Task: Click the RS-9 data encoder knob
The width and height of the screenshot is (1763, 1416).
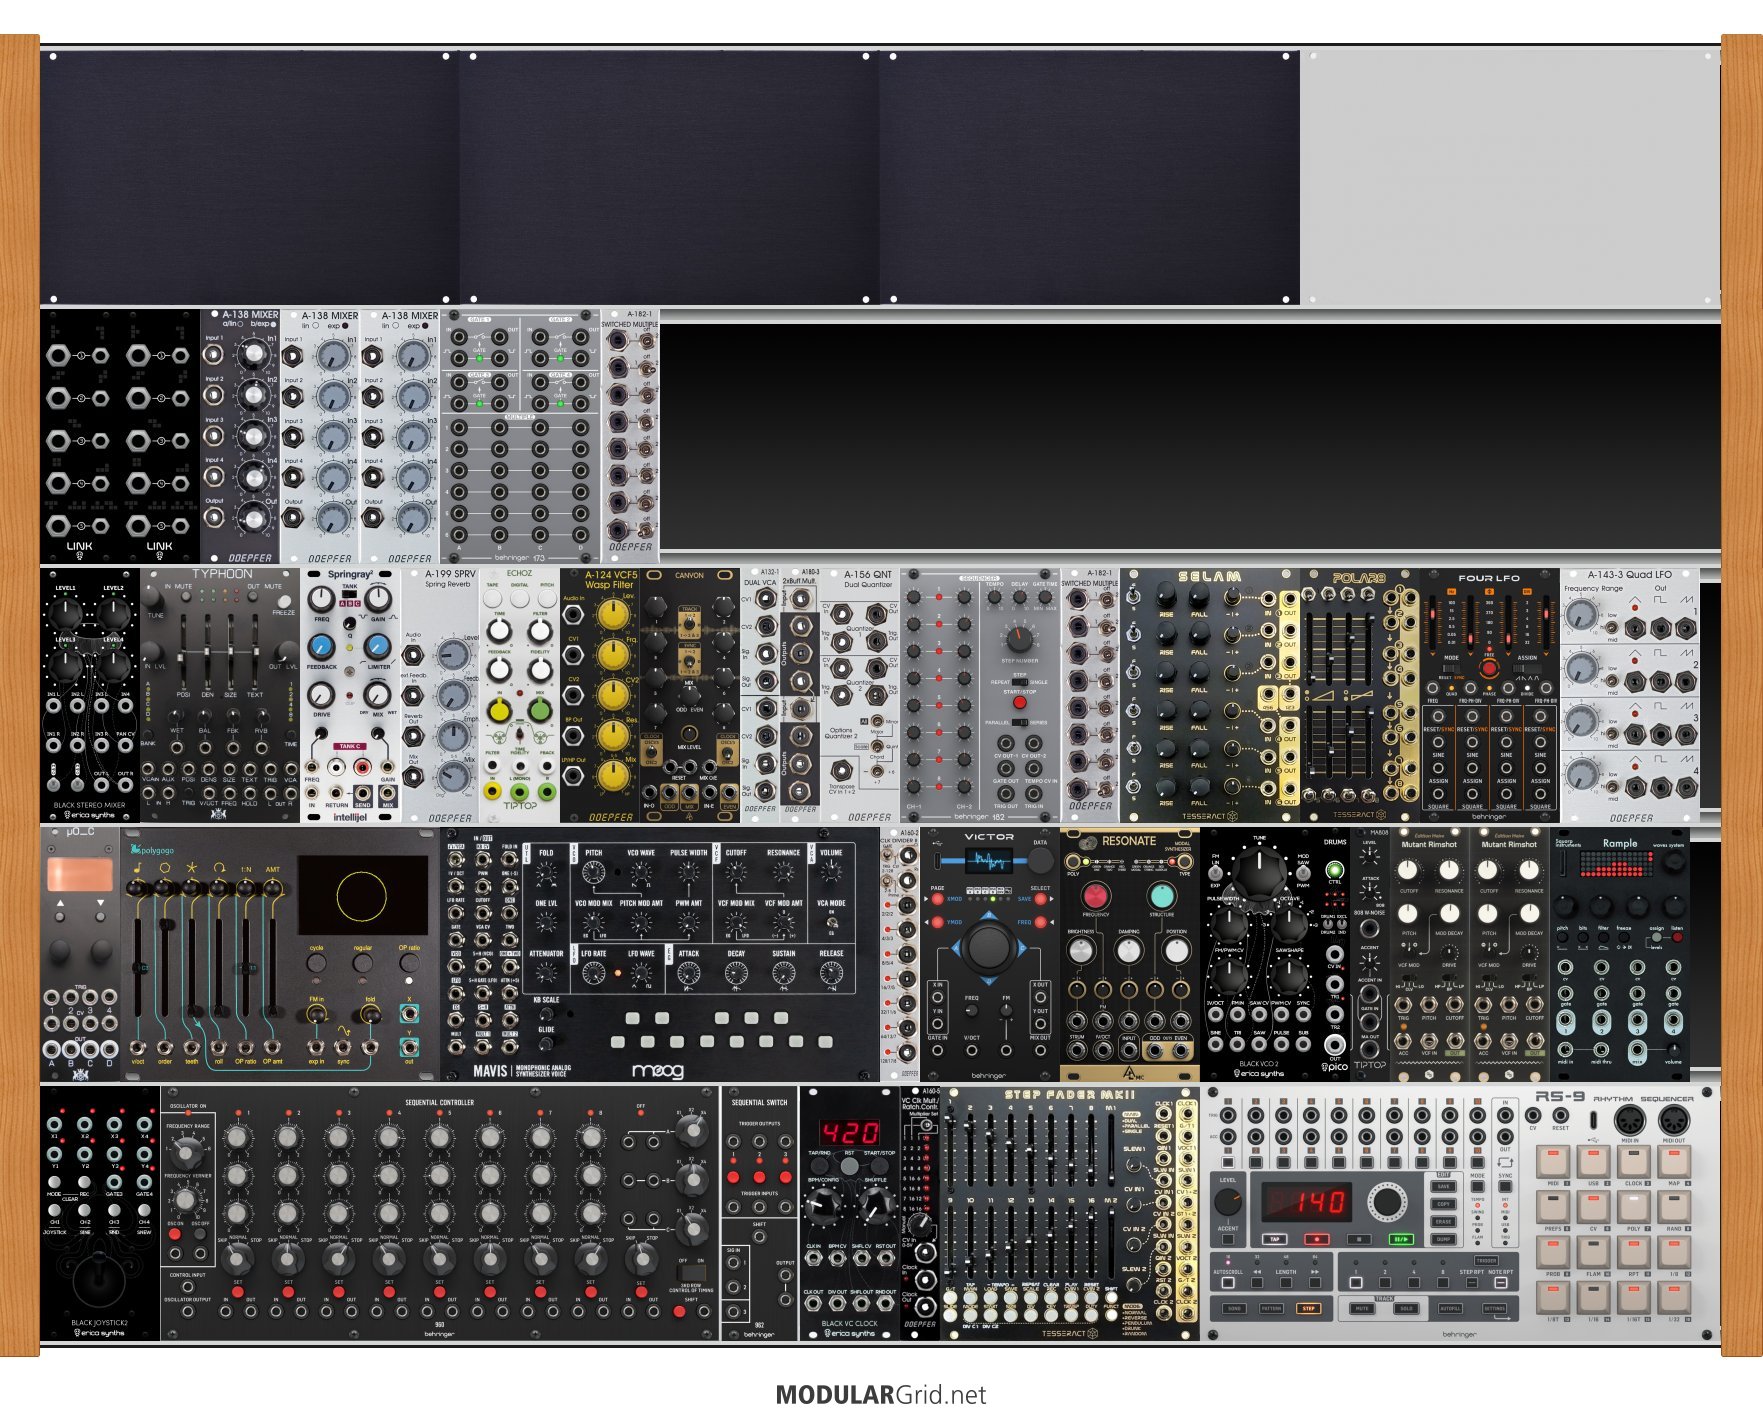Action: [x=1387, y=1202]
